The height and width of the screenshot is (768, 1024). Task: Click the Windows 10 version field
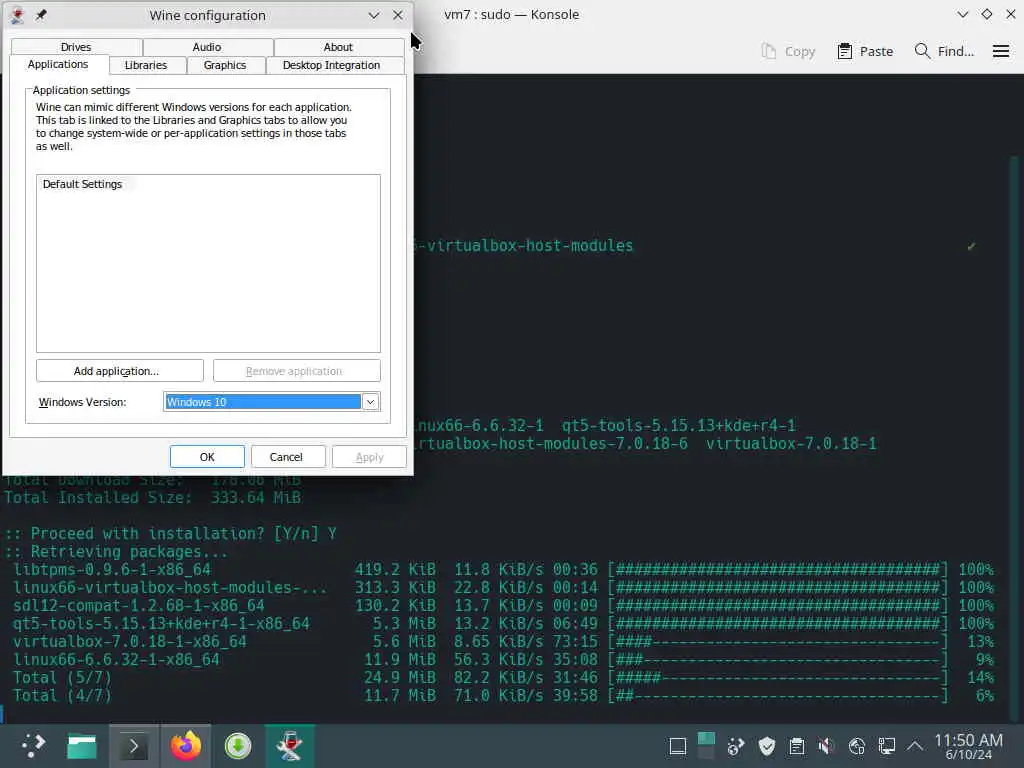[263, 402]
